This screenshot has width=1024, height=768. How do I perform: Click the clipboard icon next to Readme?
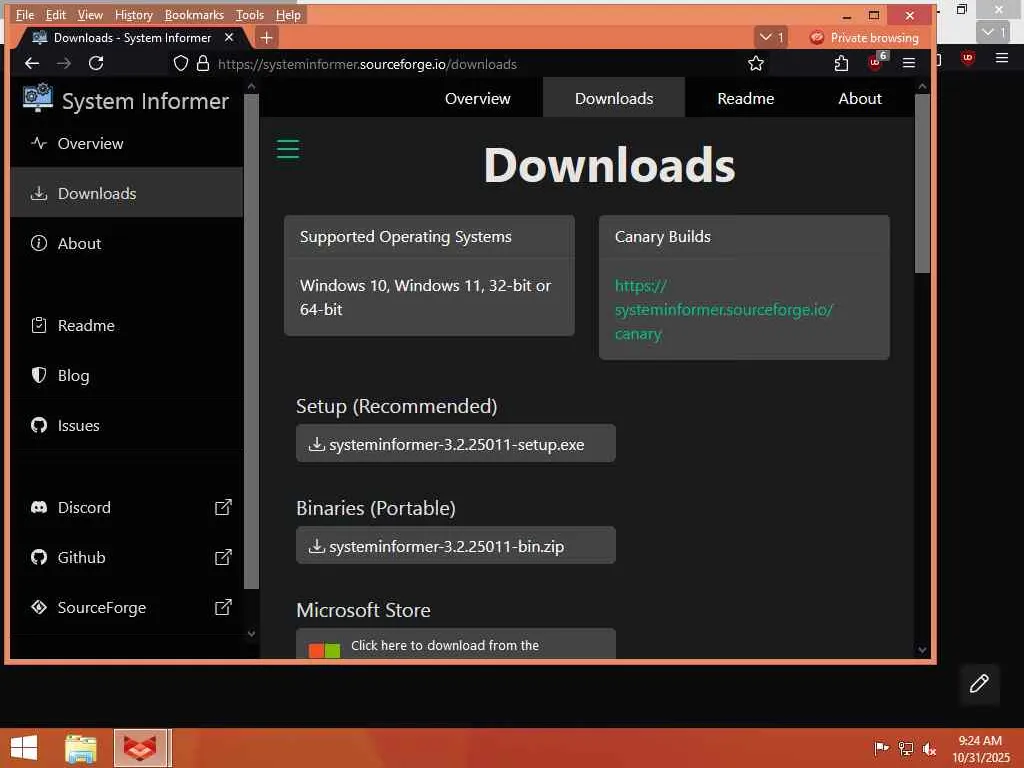tap(39, 325)
